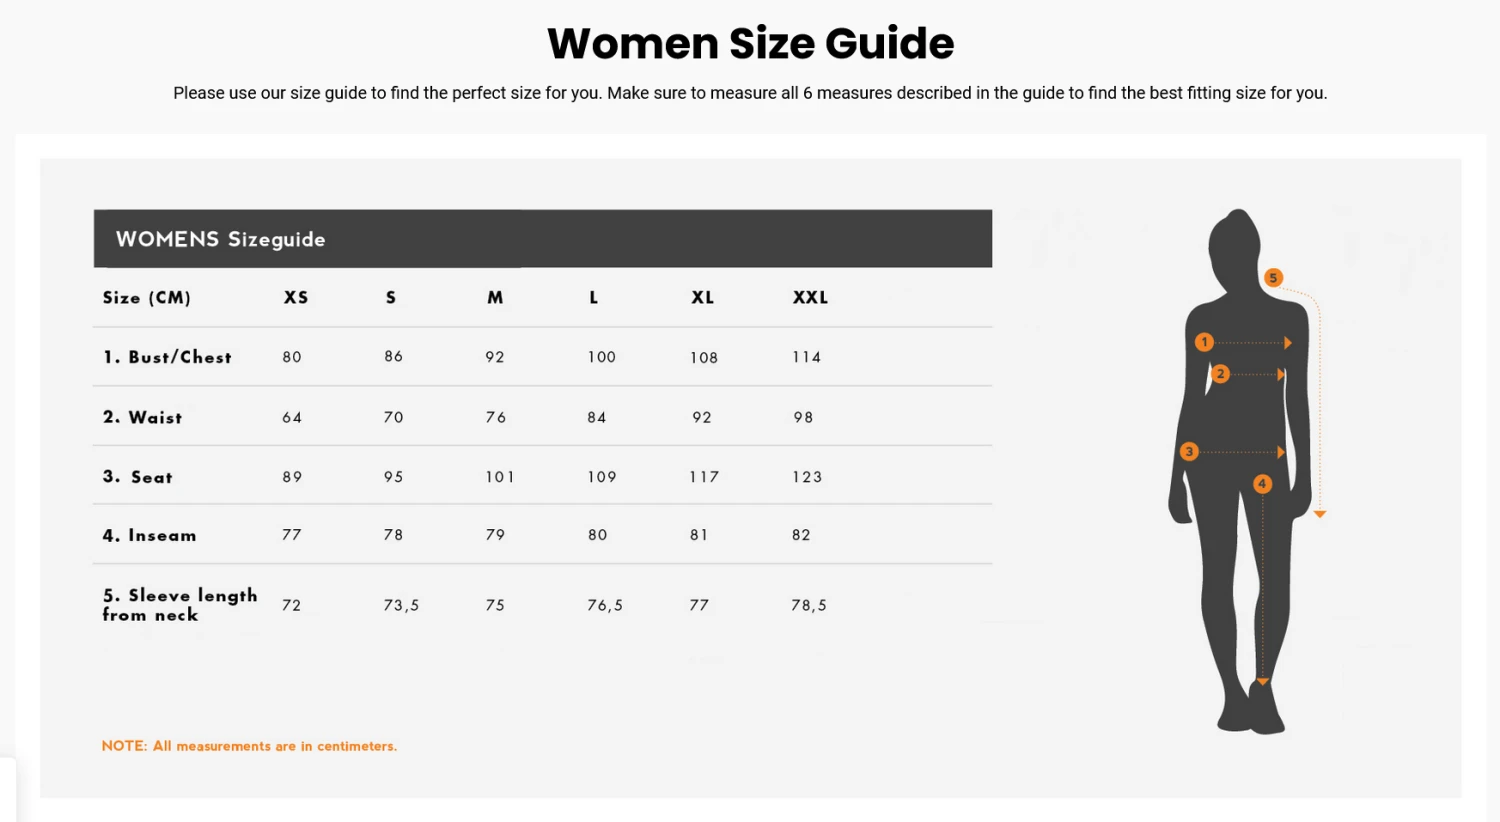Select the XS size column header

(296, 298)
